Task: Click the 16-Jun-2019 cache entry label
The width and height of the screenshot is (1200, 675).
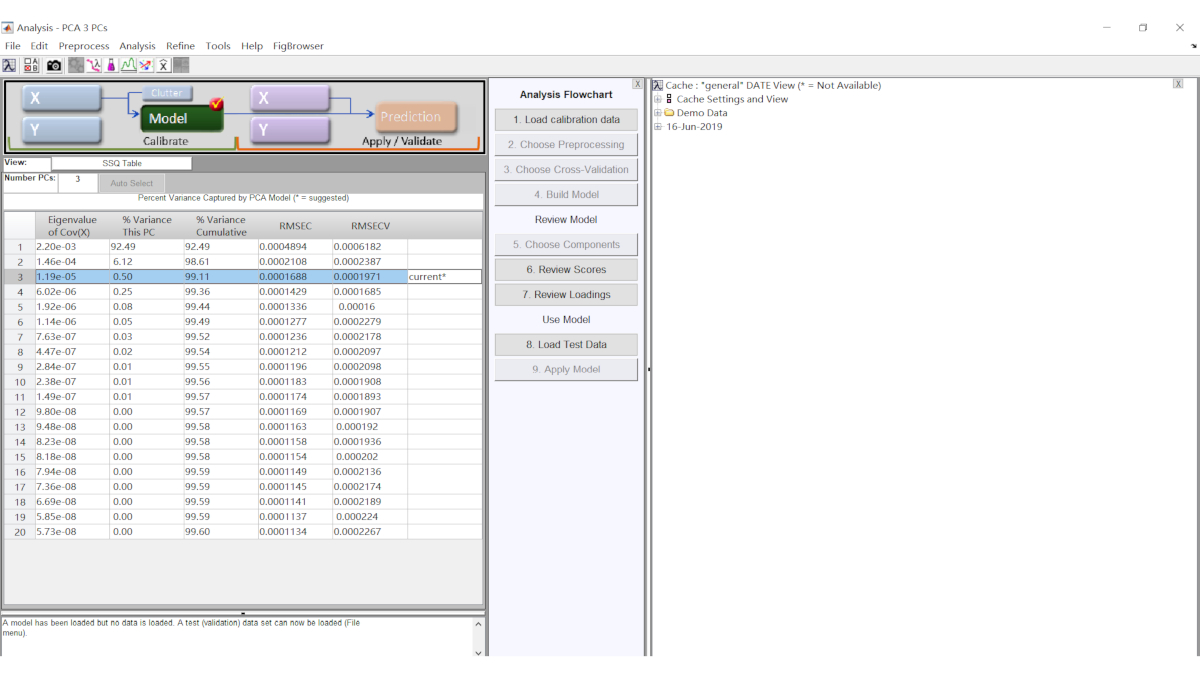Action: pyautogui.click(x=694, y=127)
